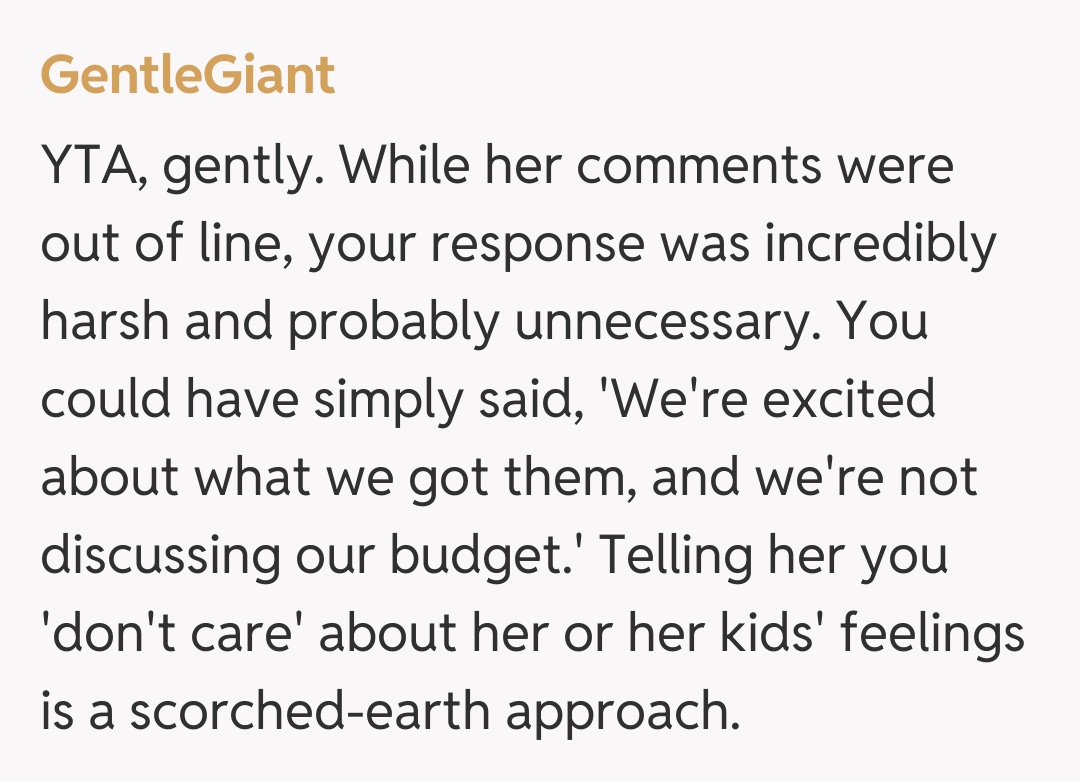Open the GentleGiant user profile link
The image size is (1080, 782).
[188, 75]
